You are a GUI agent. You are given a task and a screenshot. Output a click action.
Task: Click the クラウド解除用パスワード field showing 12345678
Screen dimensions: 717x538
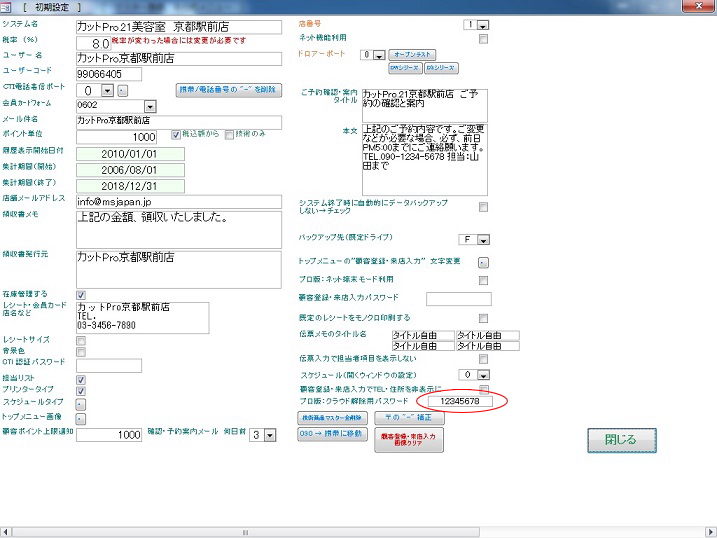click(460, 401)
